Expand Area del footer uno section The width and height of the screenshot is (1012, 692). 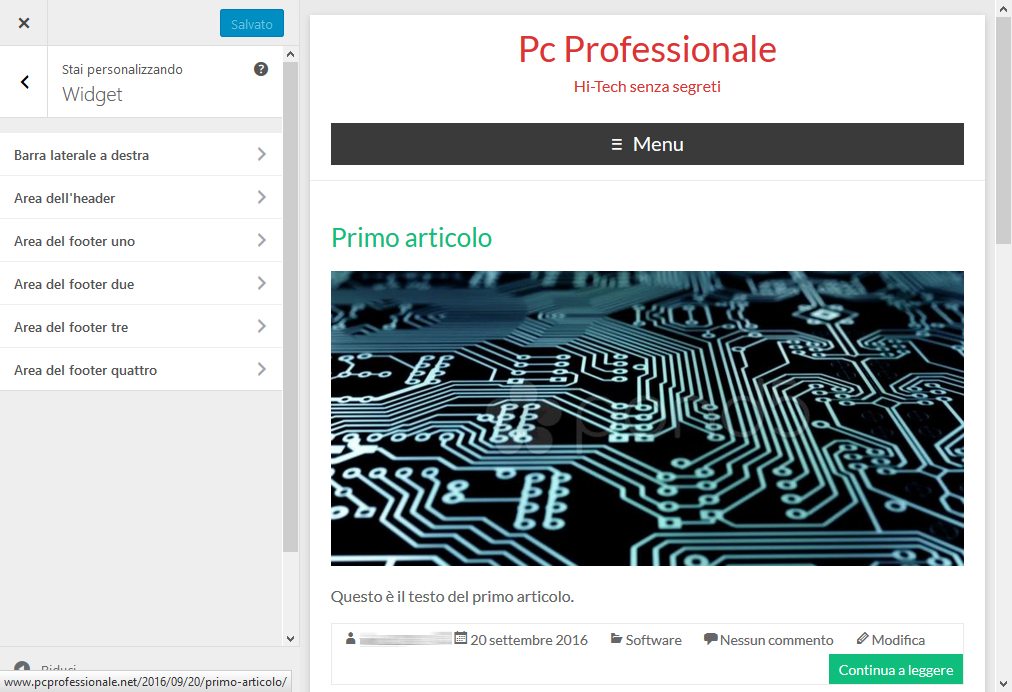(141, 241)
